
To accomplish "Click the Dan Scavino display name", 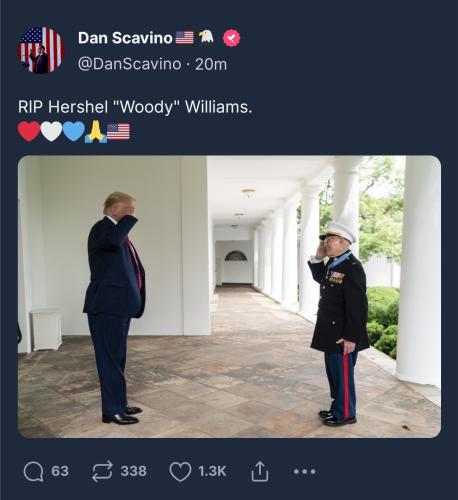I will coord(125,38).
